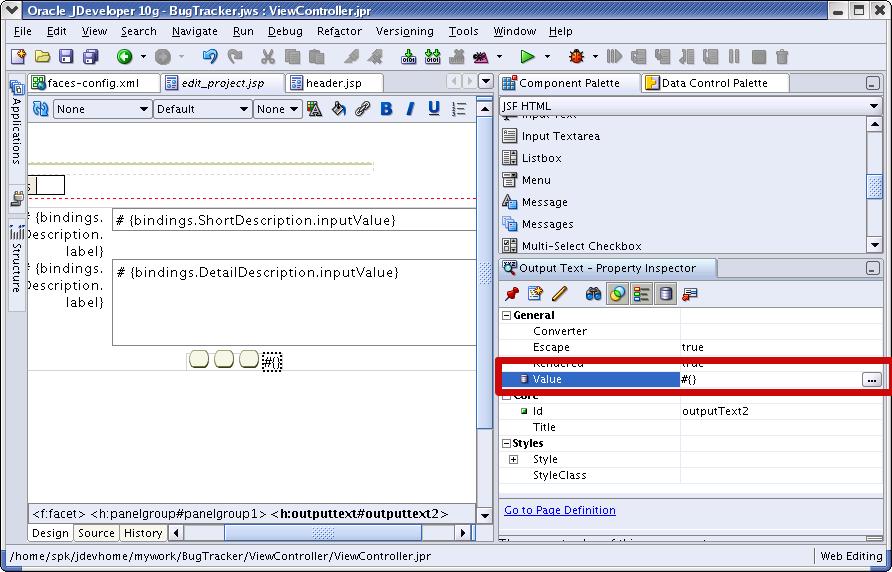Collapse the General property group
The width and height of the screenshot is (892, 572).
[x=506, y=315]
